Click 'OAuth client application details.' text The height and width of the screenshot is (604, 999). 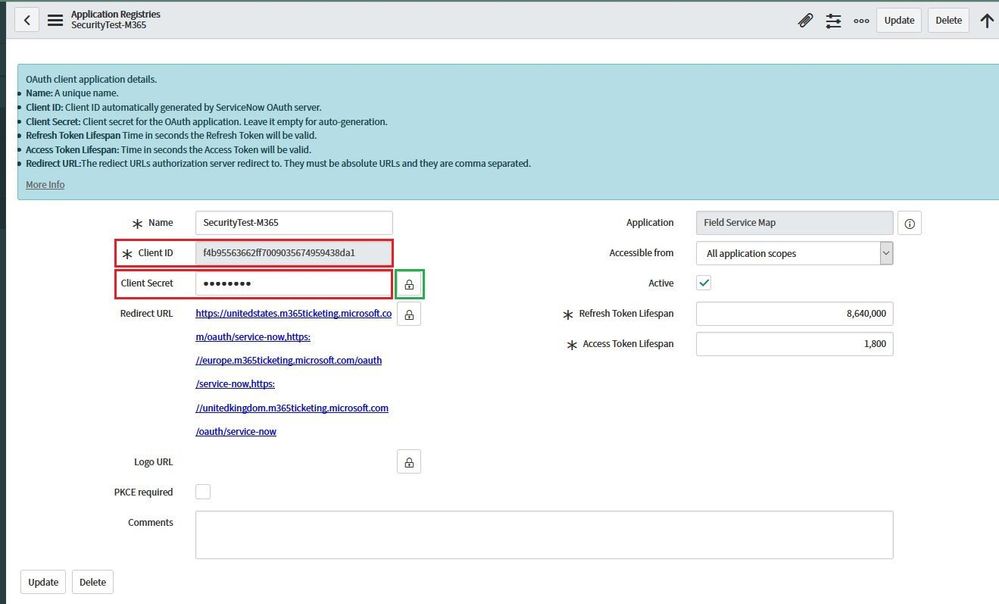click(x=91, y=79)
